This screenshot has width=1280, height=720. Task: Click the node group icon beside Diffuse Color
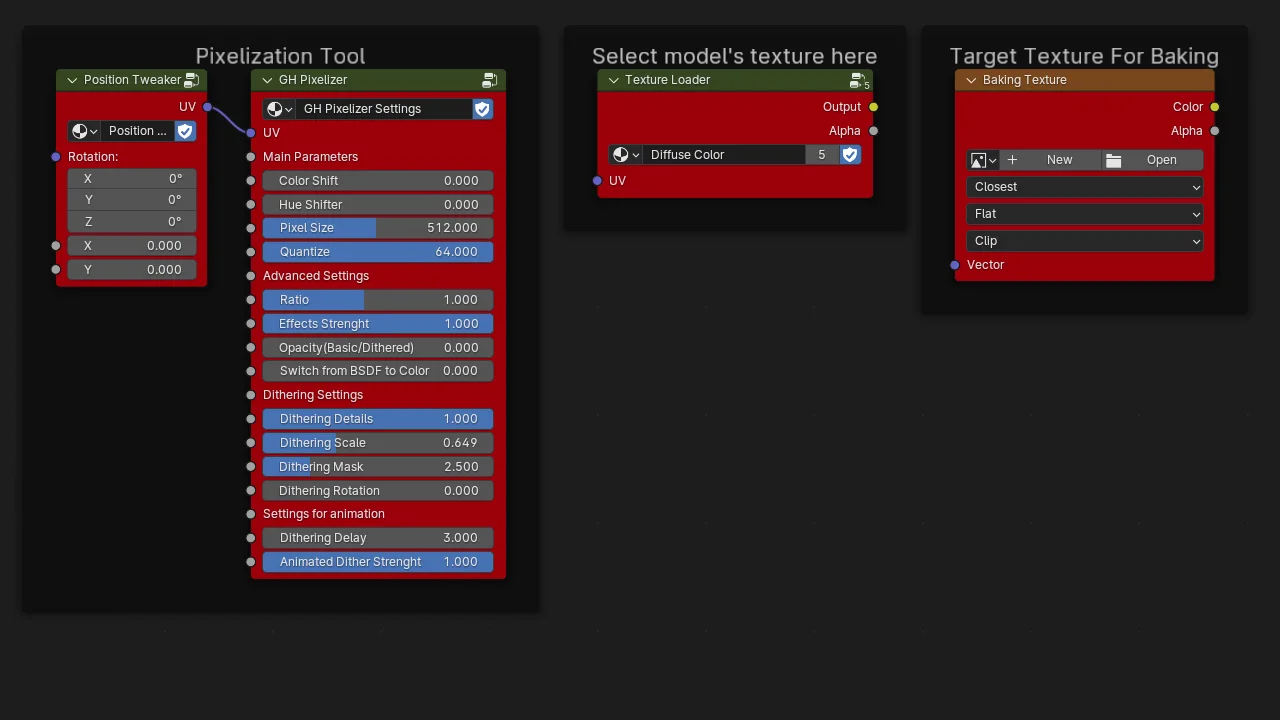click(621, 154)
